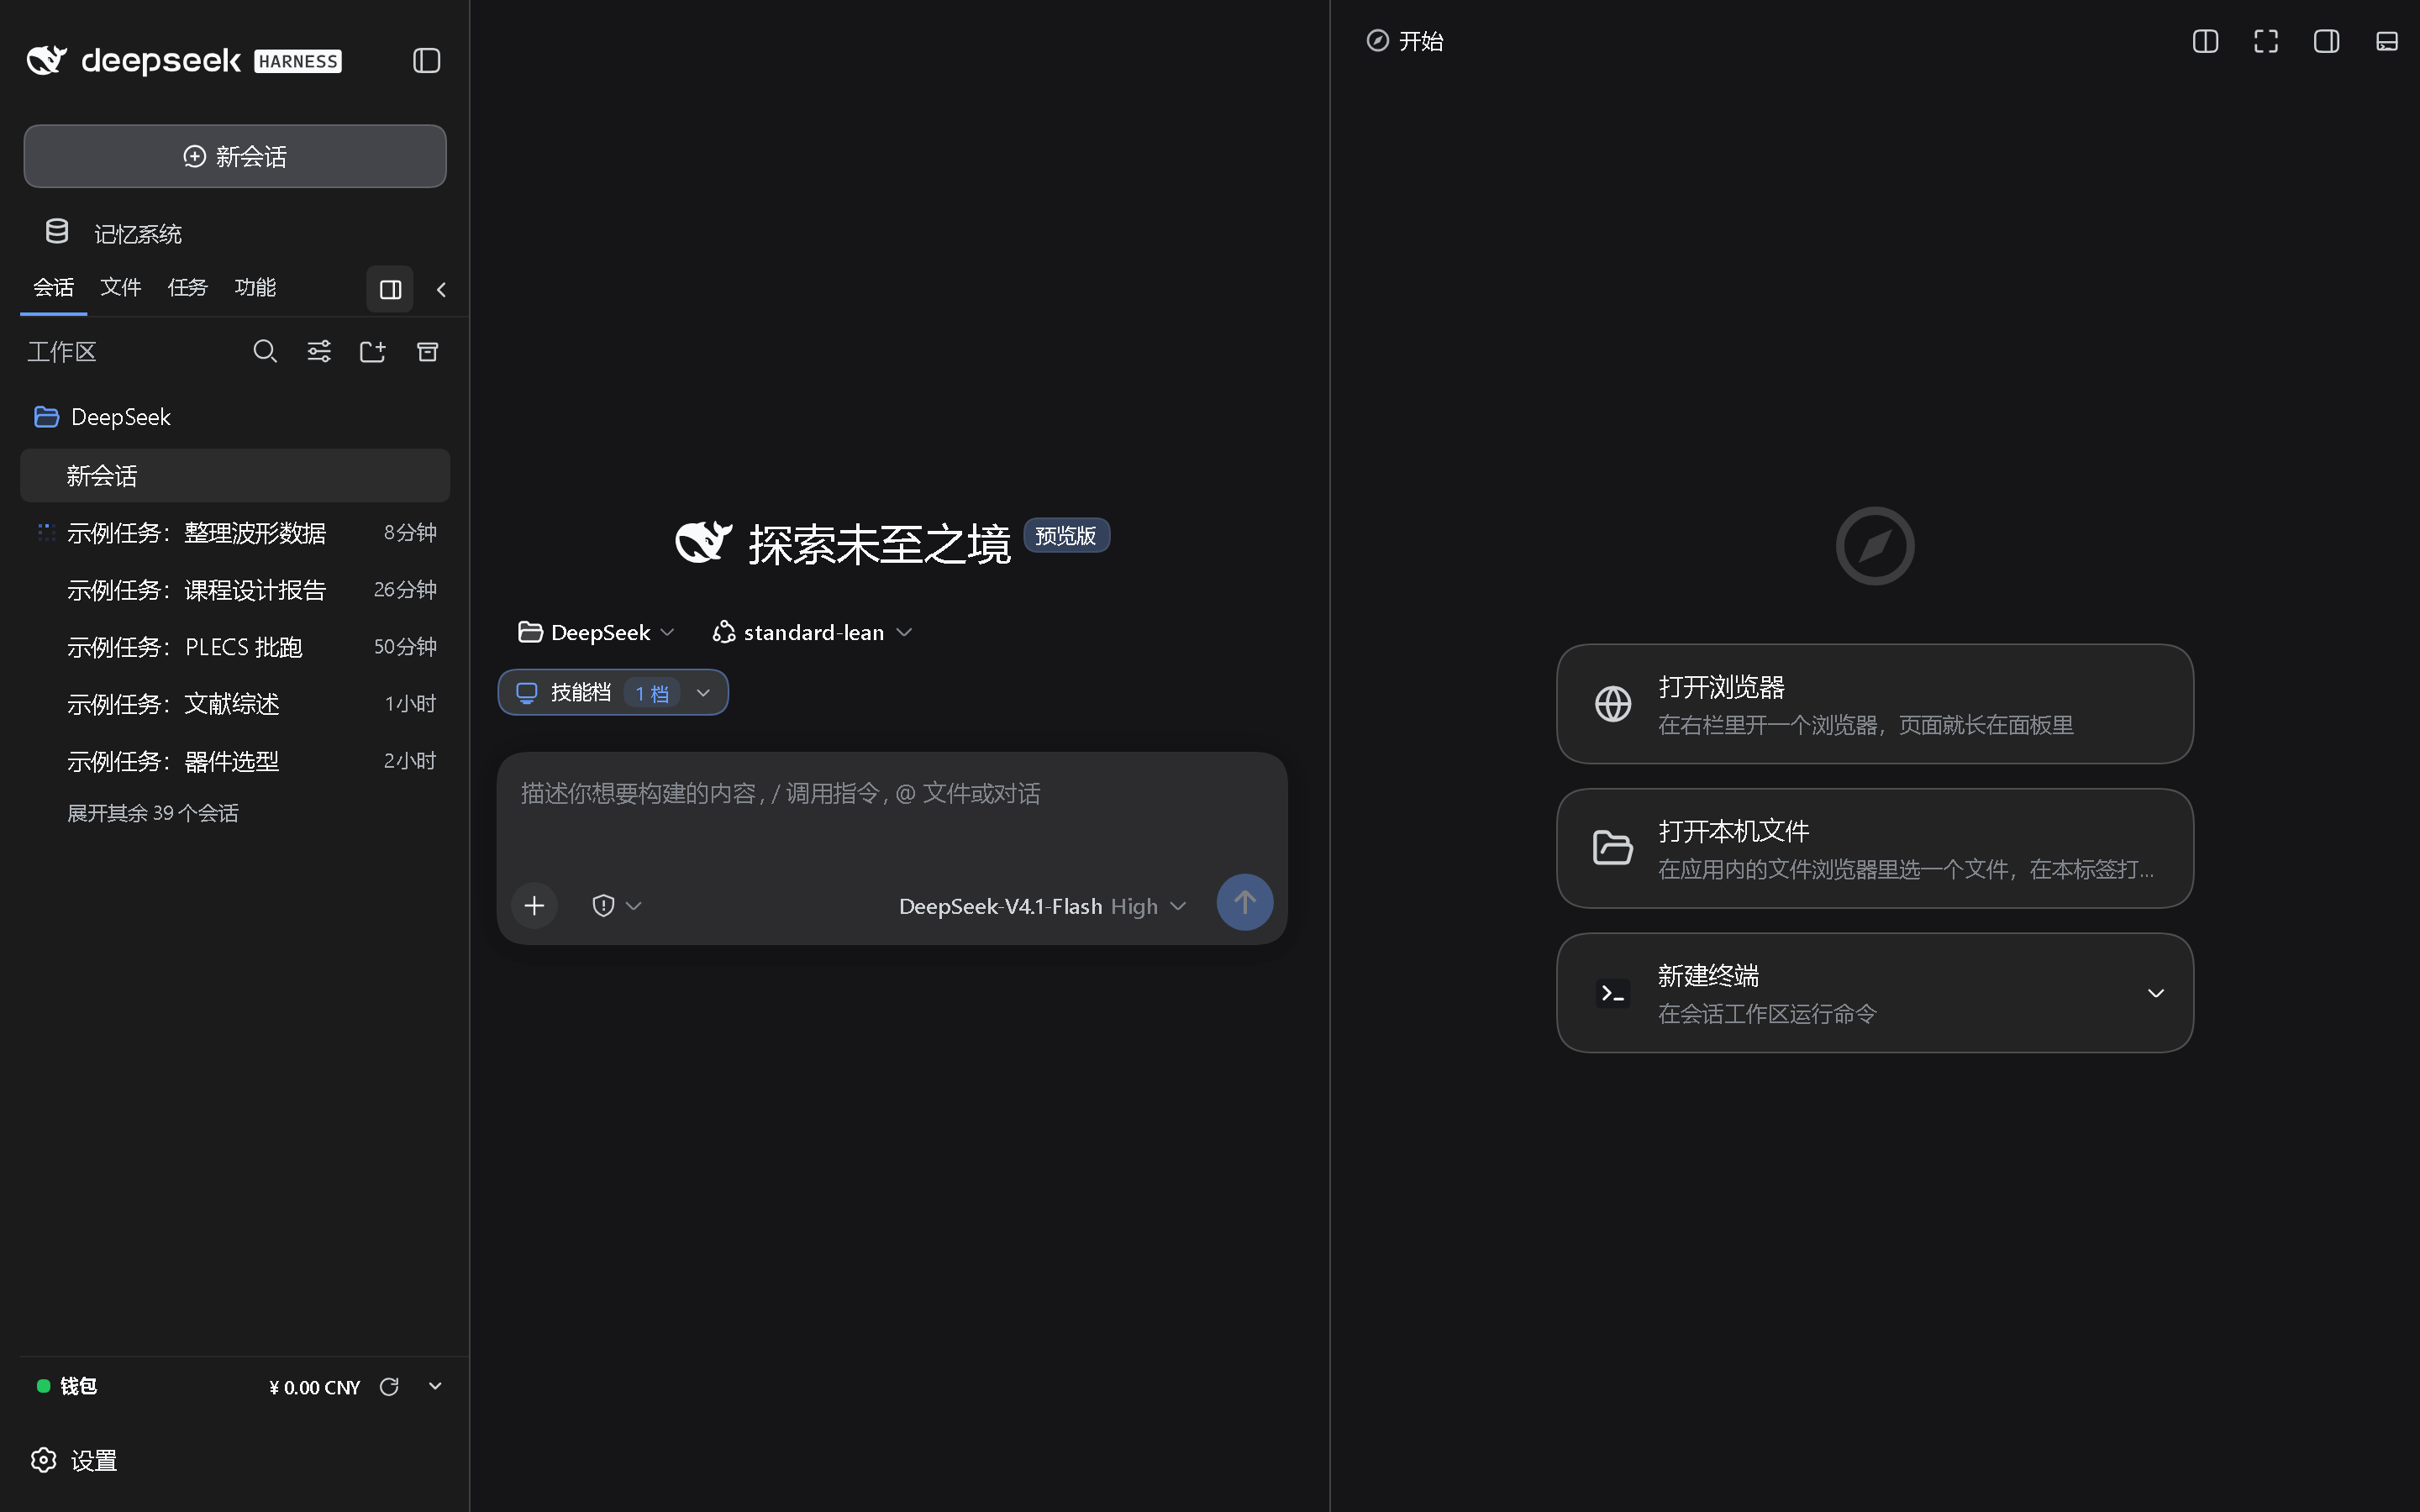Open the DeepSeek workspace dropdown in composer

(x=596, y=632)
